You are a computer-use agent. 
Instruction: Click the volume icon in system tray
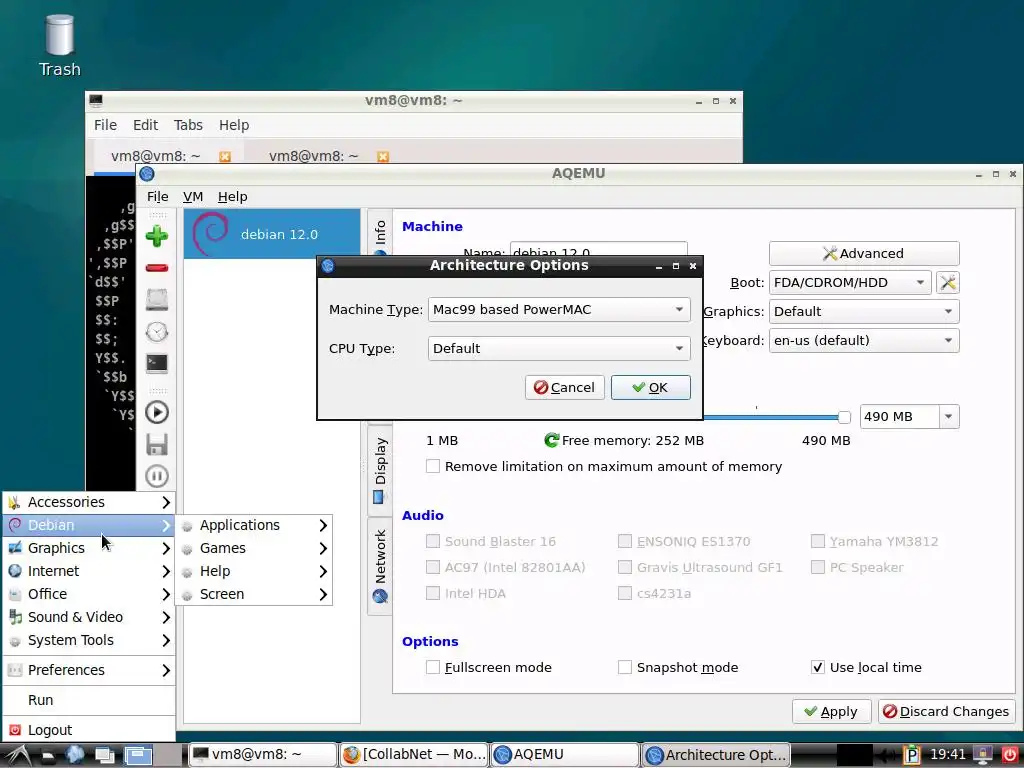coord(887,756)
